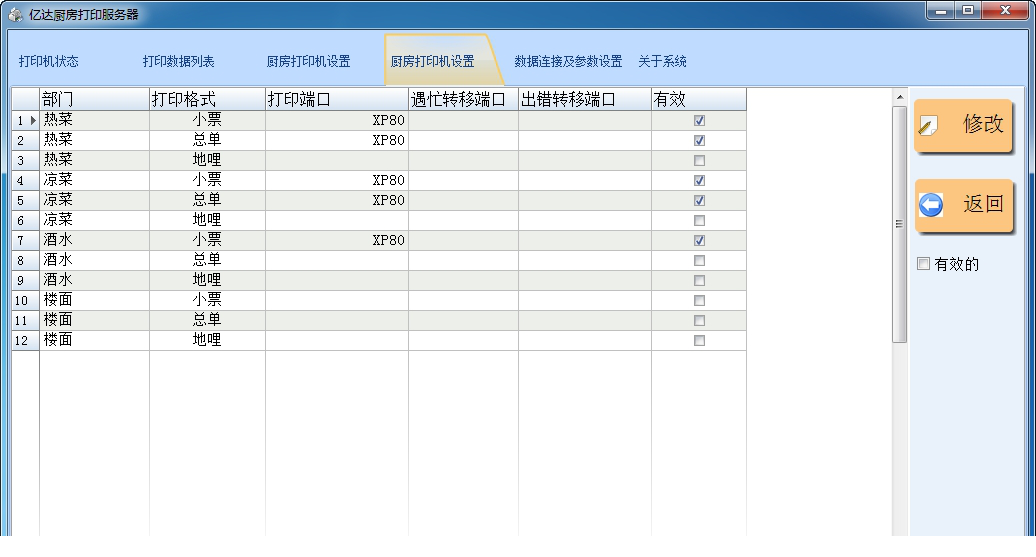This screenshot has height=557, width=1036.
Task: Enable 有效 checkbox for row 10 楼面 小票
Action: click(699, 301)
